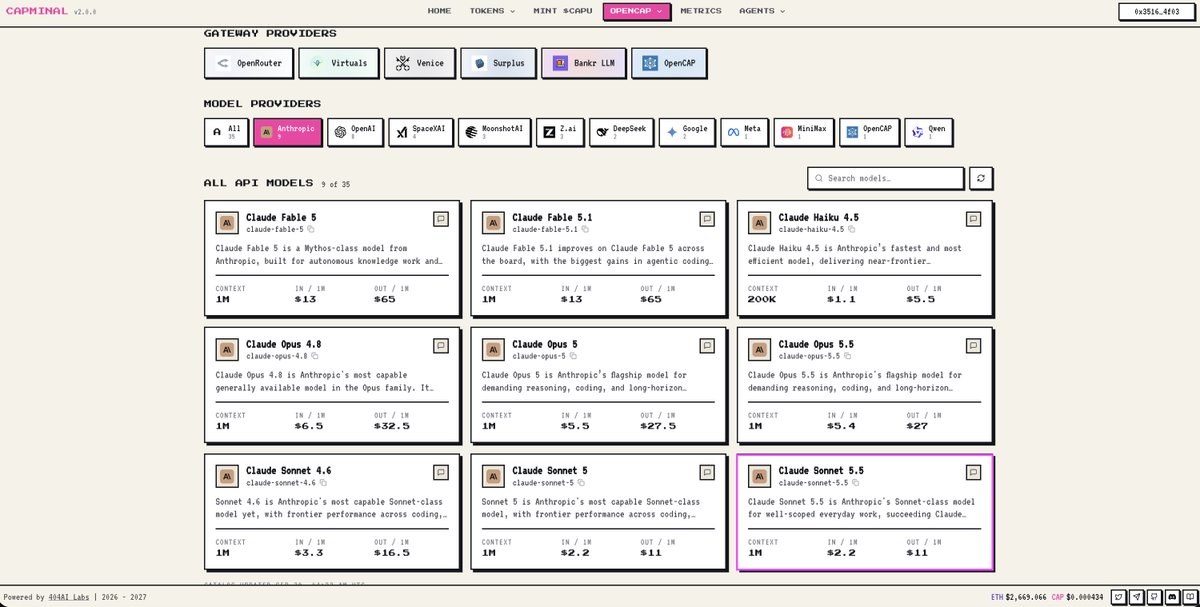
Task: Open the Claude Opus 5 model card
Action: pyautogui.click(x=597, y=384)
